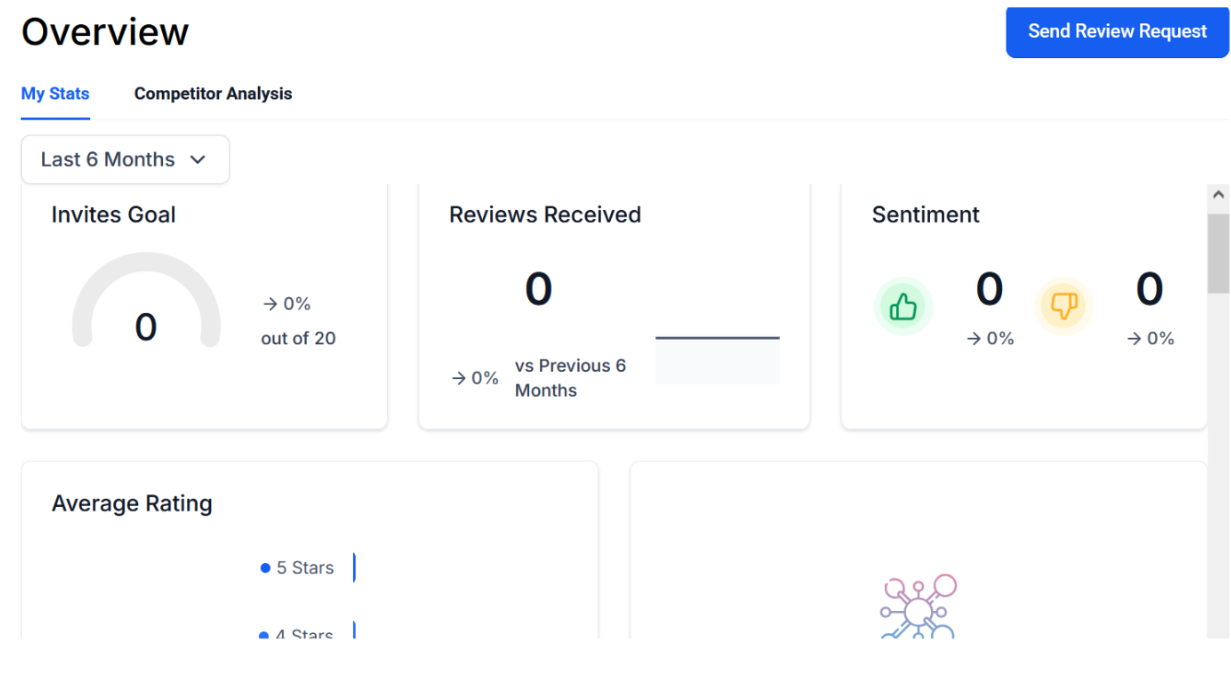This screenshot has height=682, width=1231.
Task: Click the network nodes illustration icon
Action: [x=918, y=606]
